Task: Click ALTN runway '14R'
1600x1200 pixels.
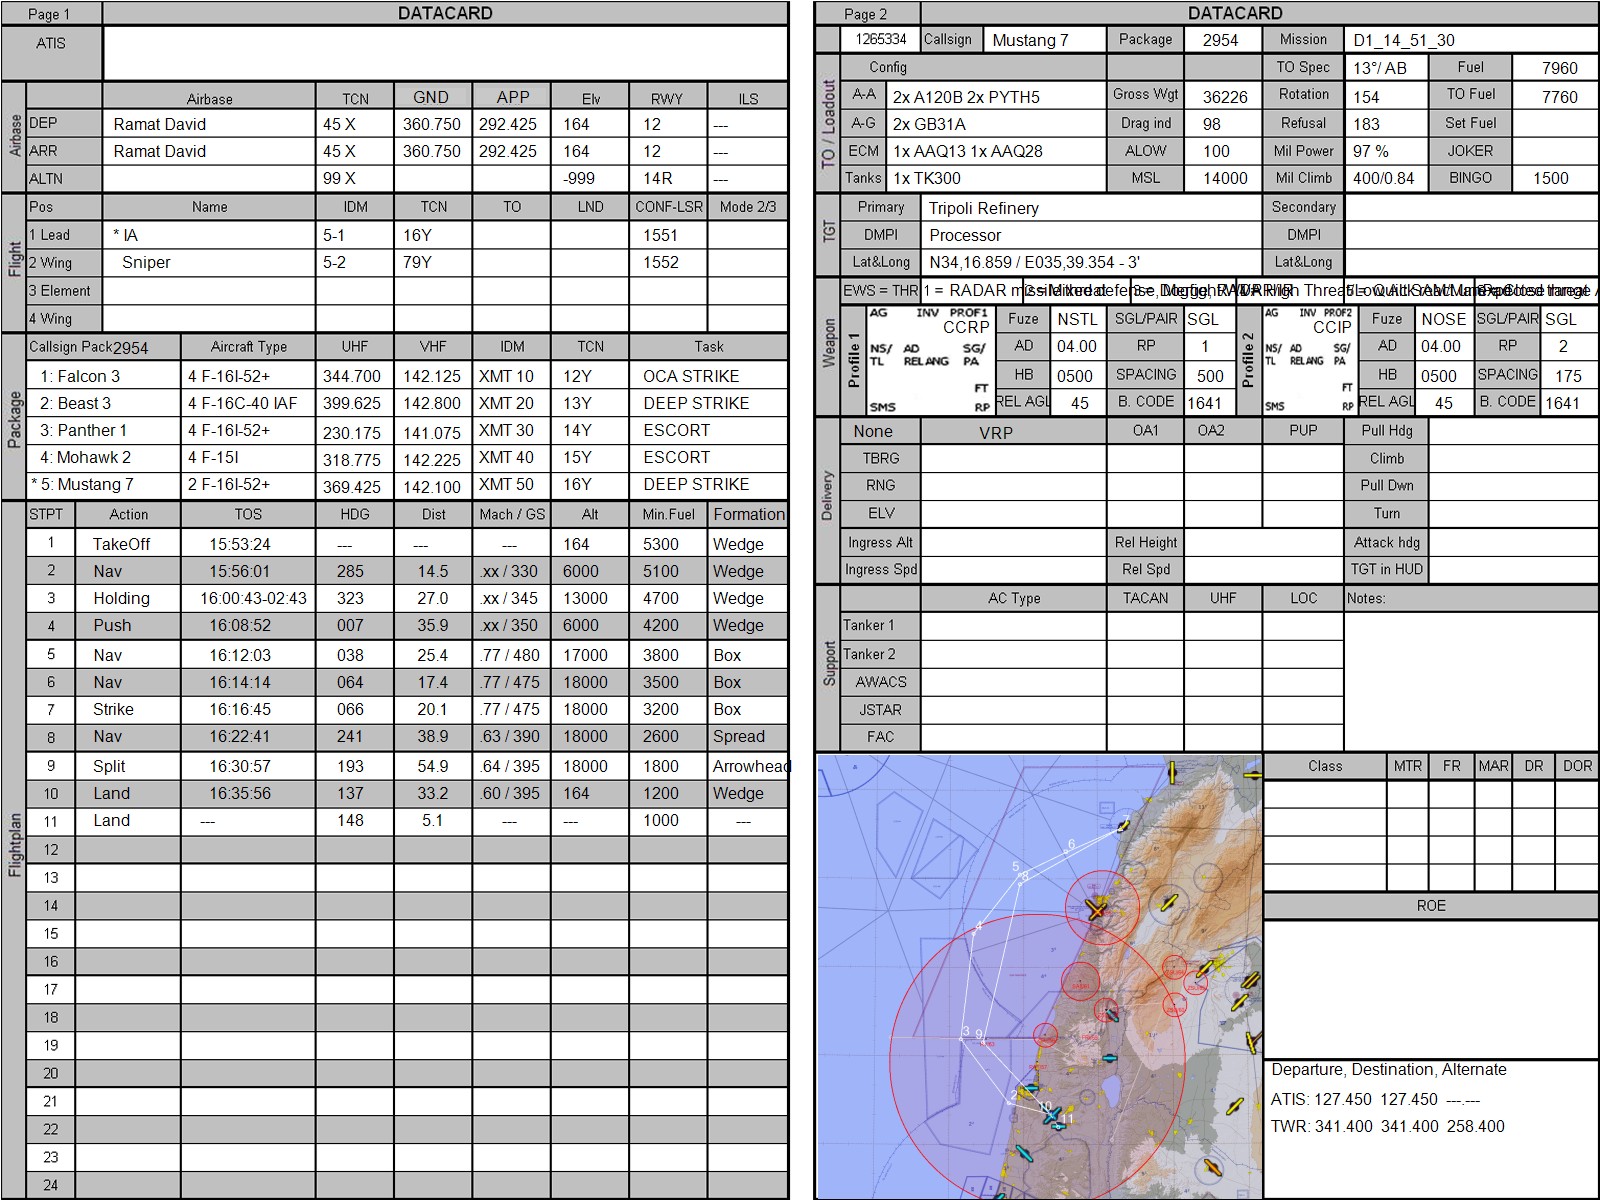Action: (x=658, y=178)
